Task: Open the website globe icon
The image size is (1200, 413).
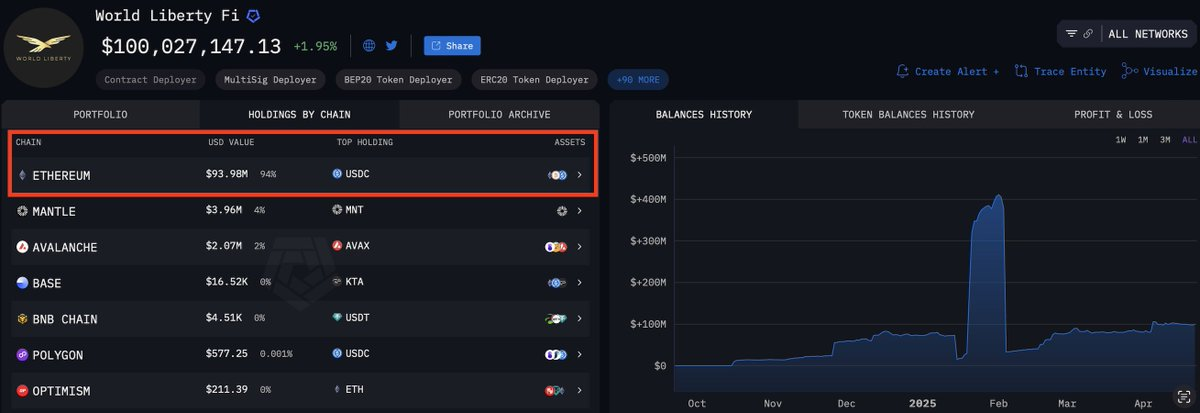Action: pyautogui.click(x=369, y=46)
